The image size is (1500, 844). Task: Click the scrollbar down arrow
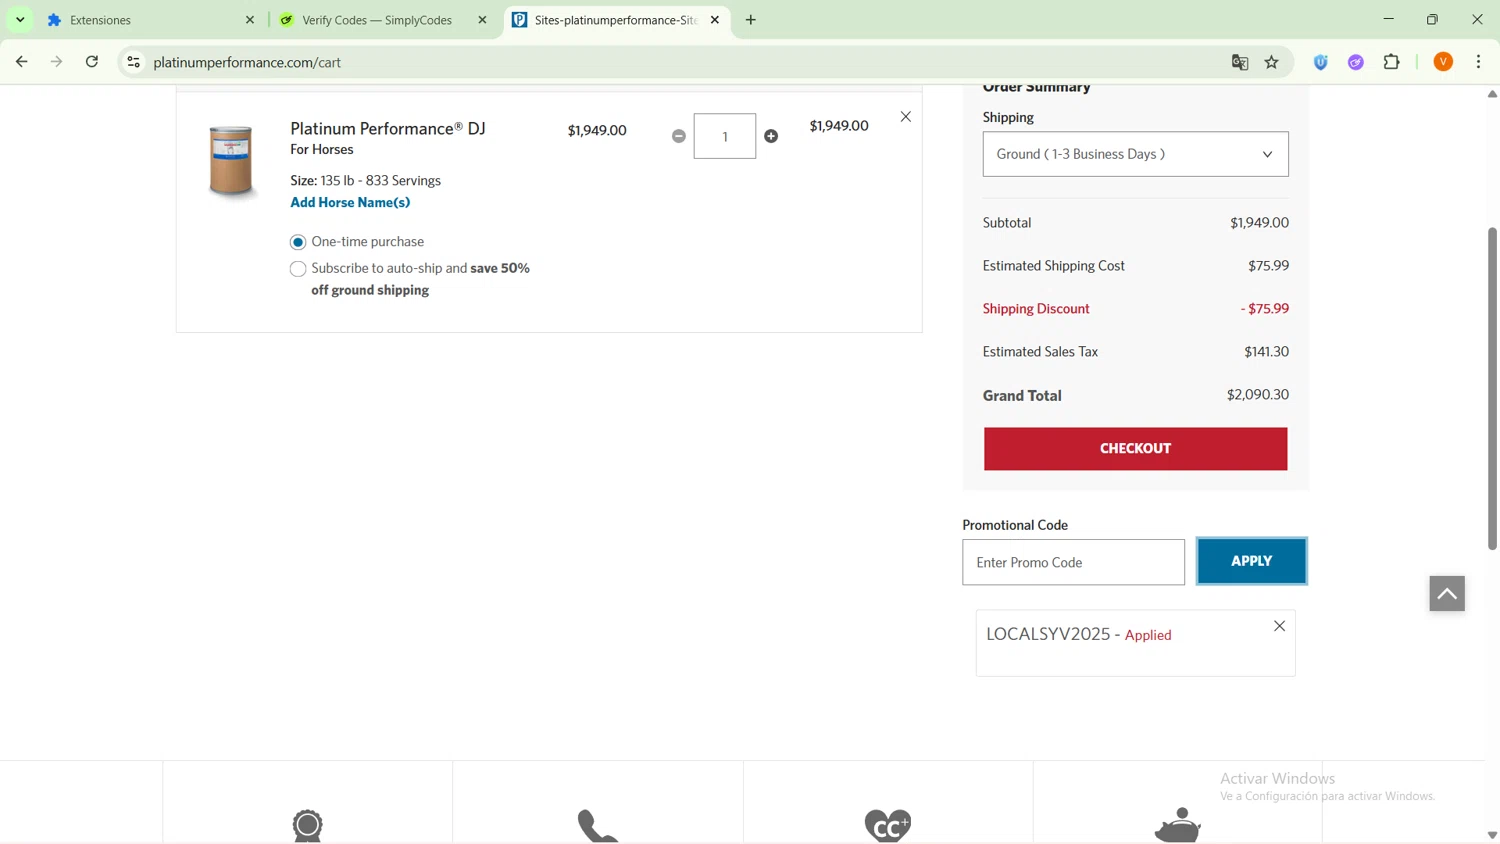[x=1492, y=836]
